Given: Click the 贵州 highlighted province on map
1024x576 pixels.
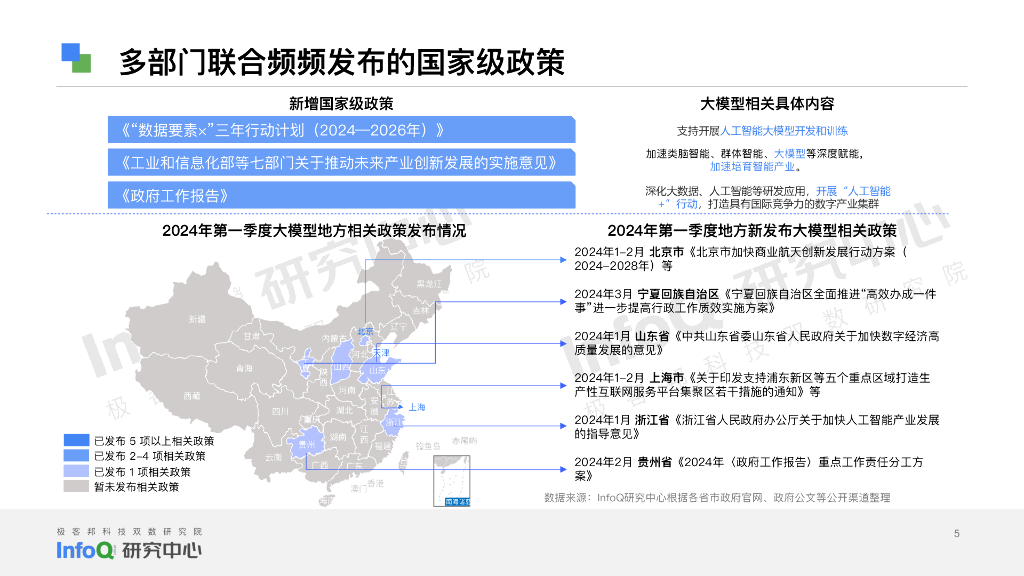Looking at the screenshot, I should point(306,444).
